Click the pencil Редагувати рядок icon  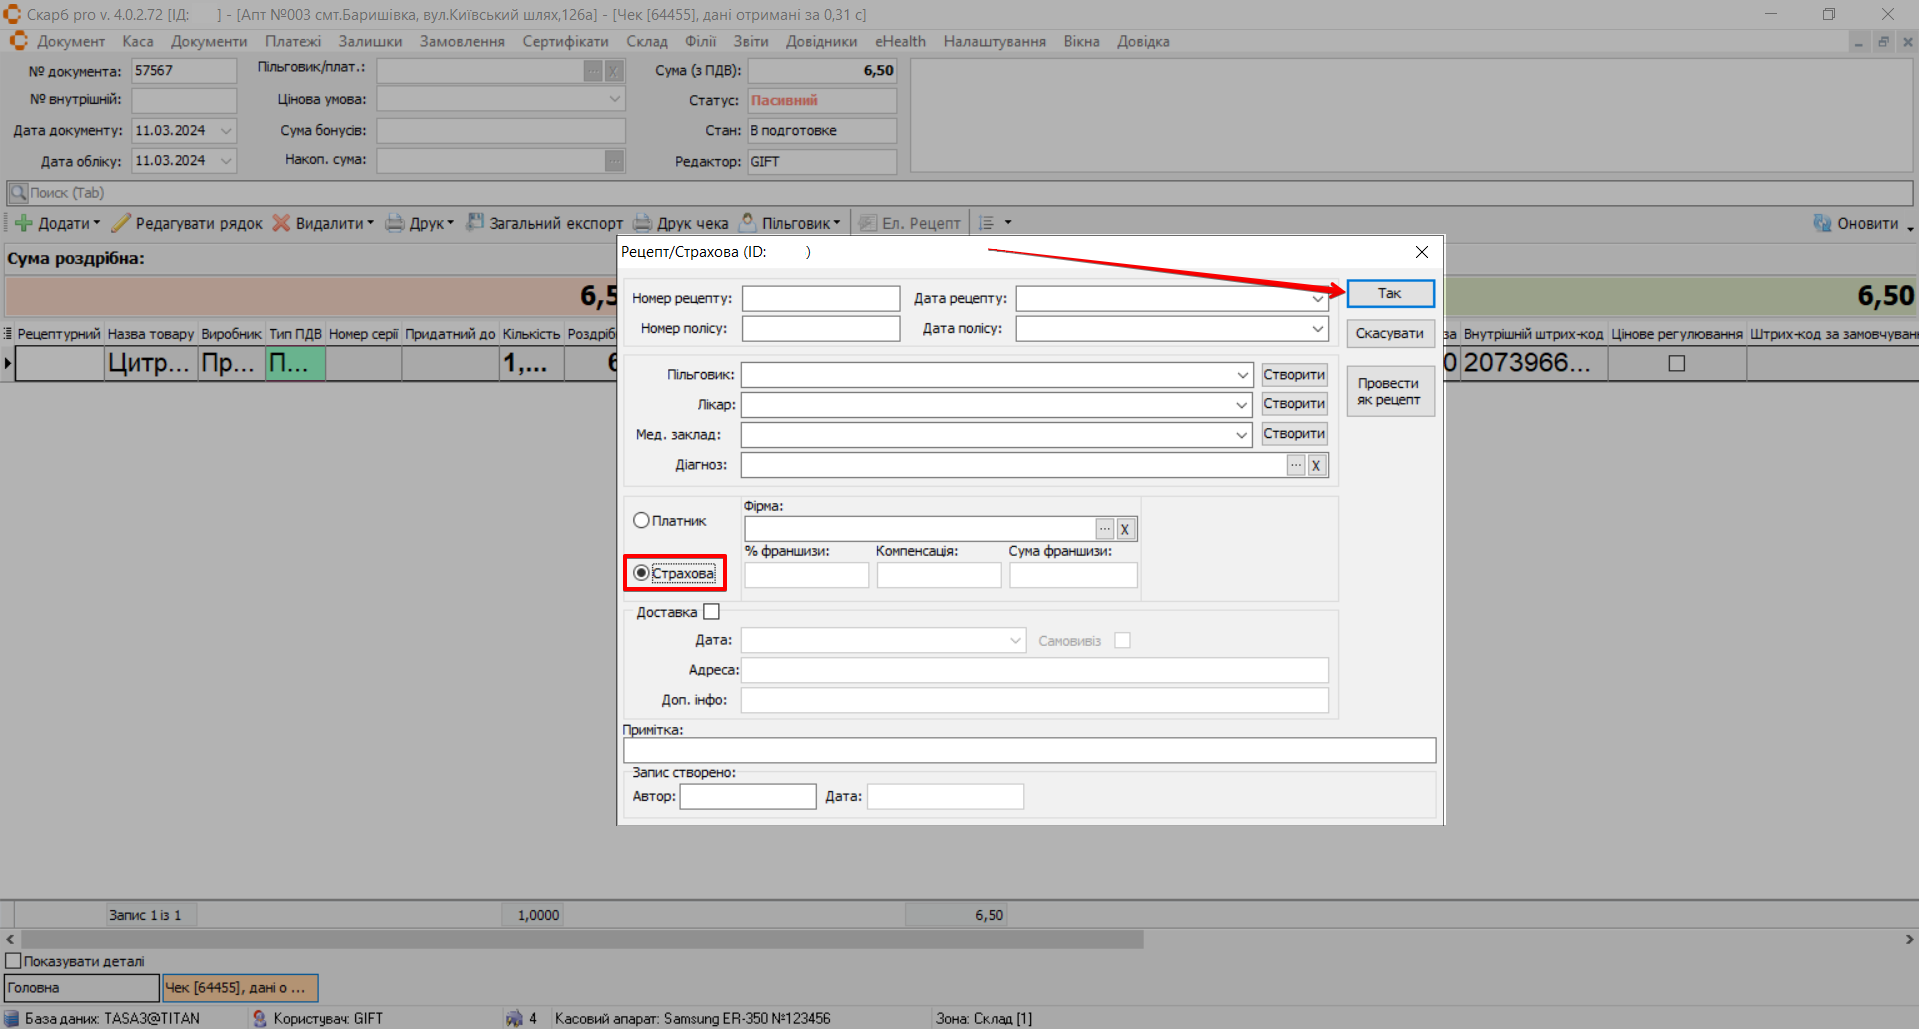[121, 223]
